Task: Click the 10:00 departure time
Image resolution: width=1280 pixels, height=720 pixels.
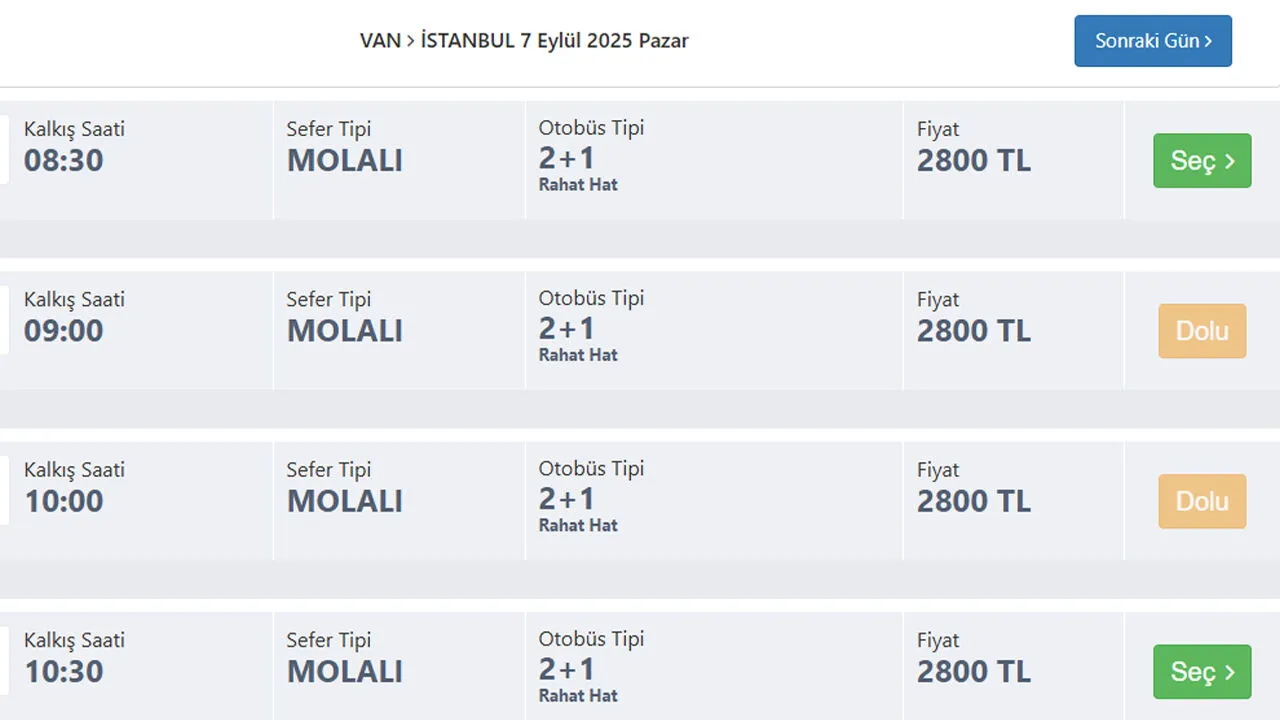Action: tap(64, 501)
